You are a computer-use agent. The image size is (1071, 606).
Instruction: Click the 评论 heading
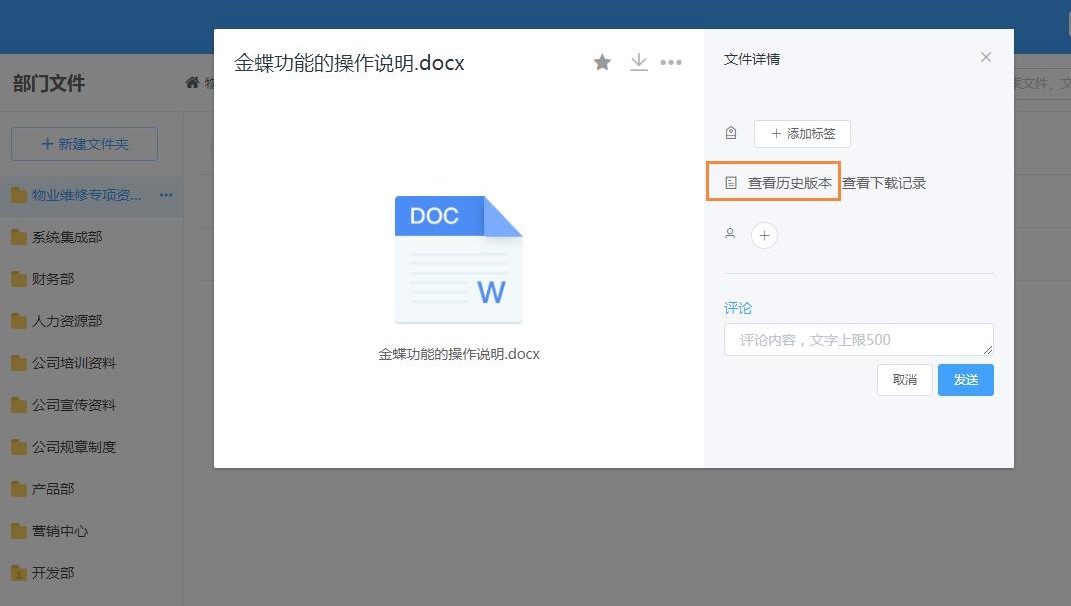click(738, 308)
